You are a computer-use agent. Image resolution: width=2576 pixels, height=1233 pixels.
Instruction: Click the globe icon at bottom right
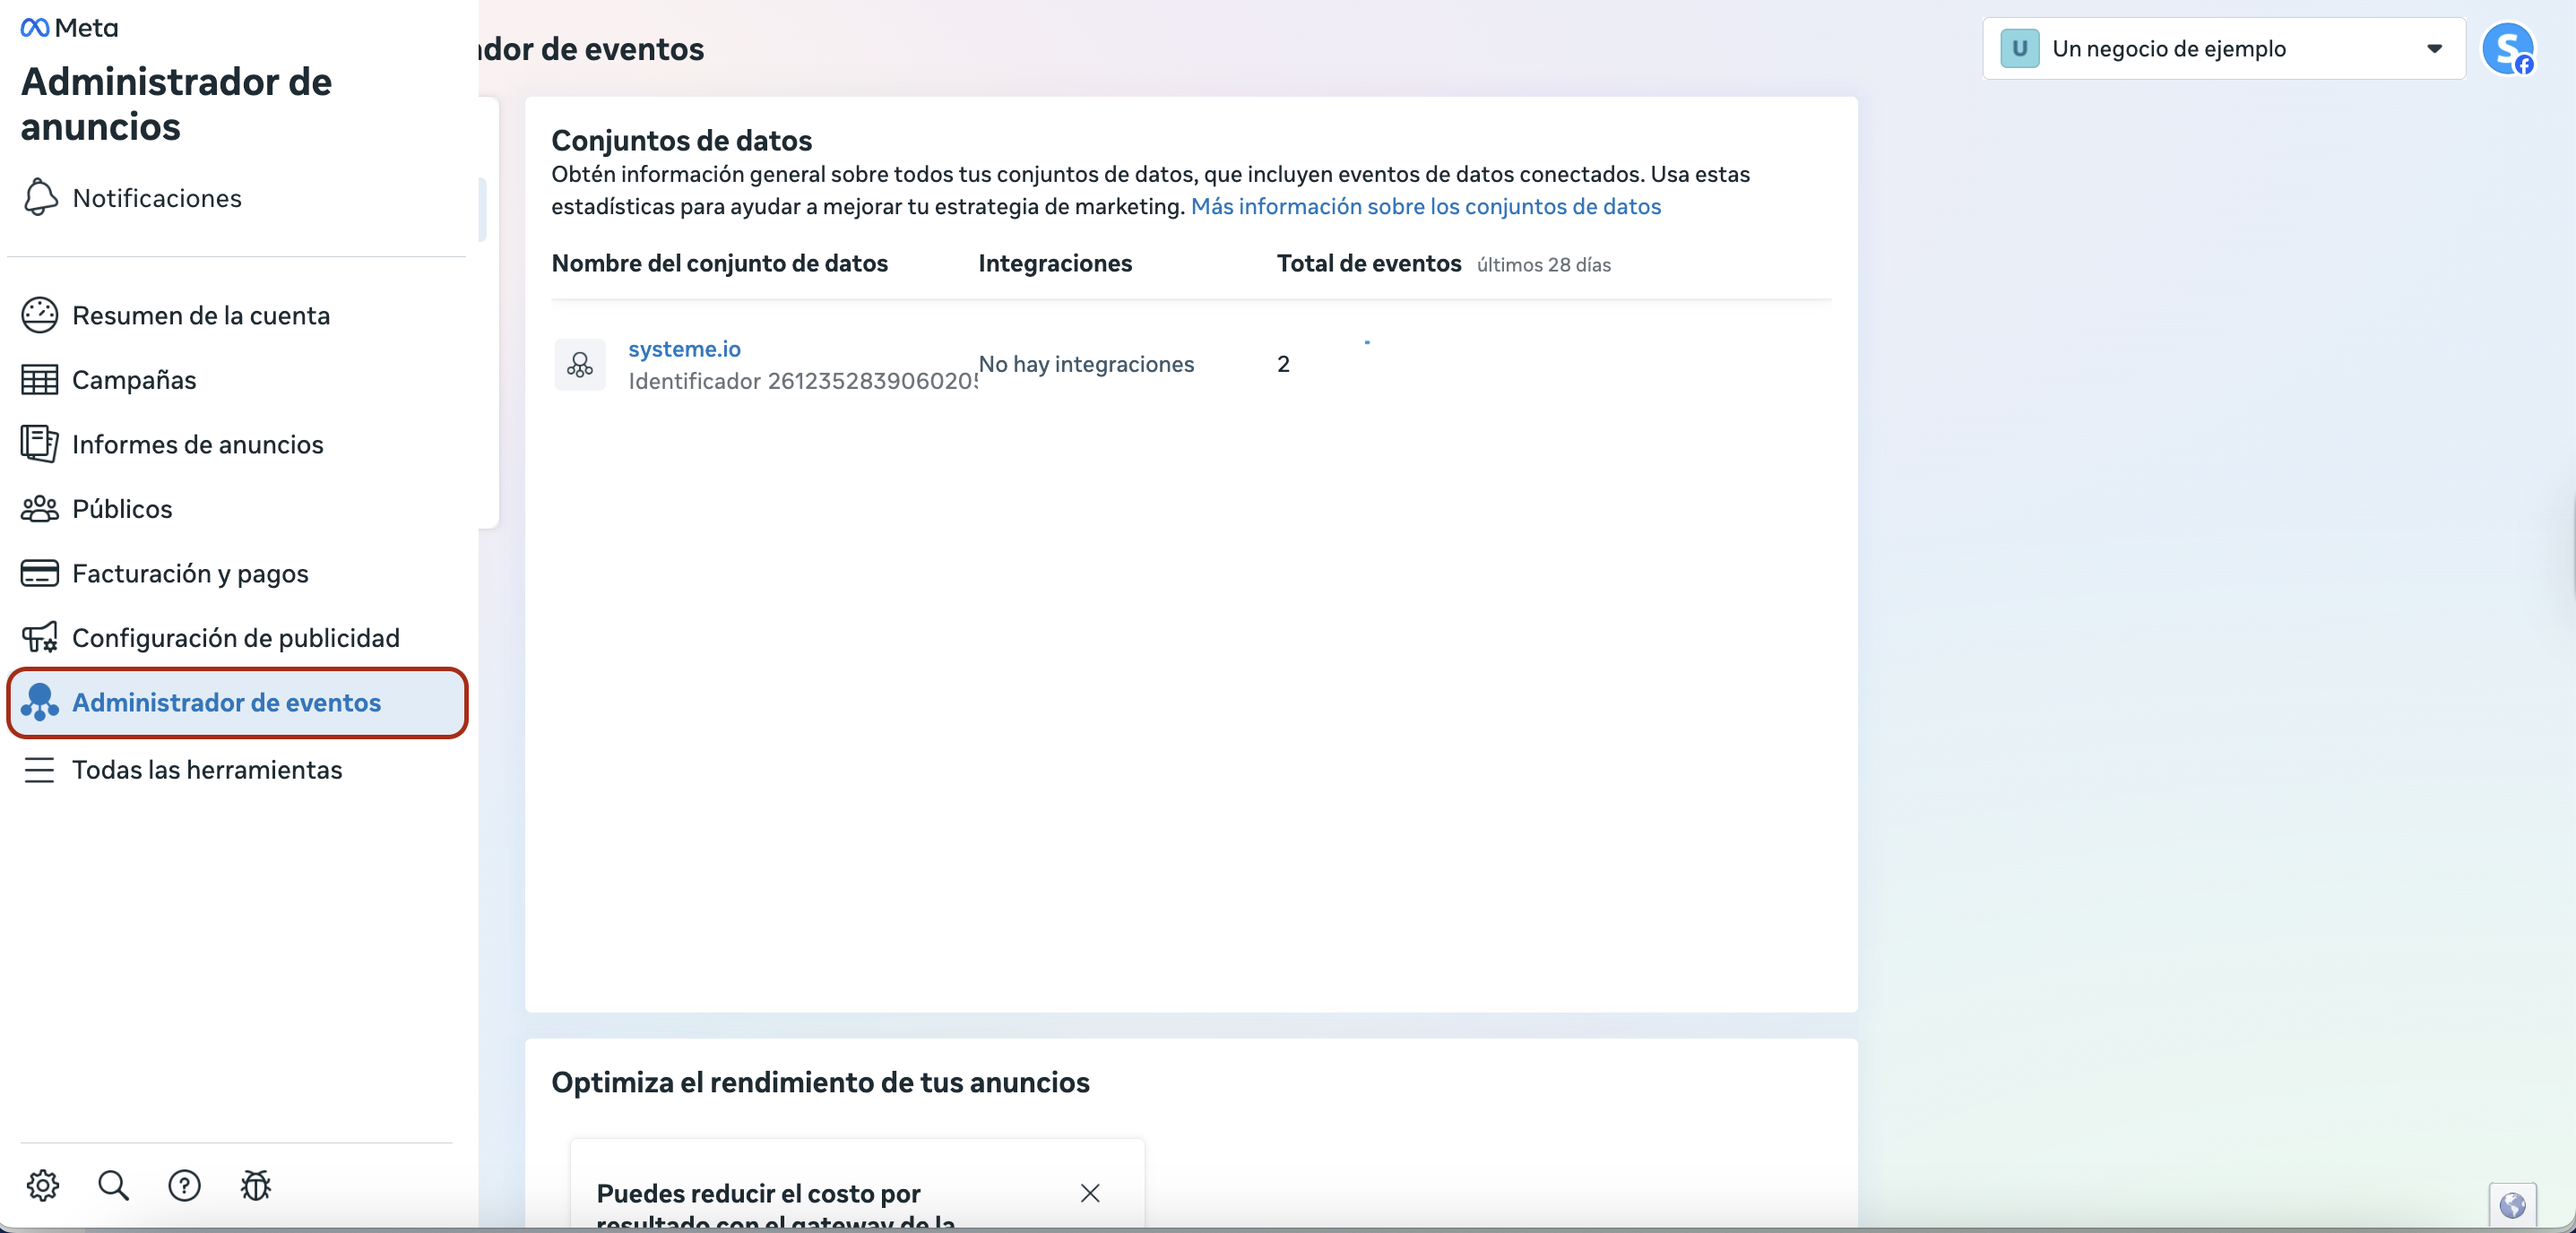(x=2512, y=1205)
